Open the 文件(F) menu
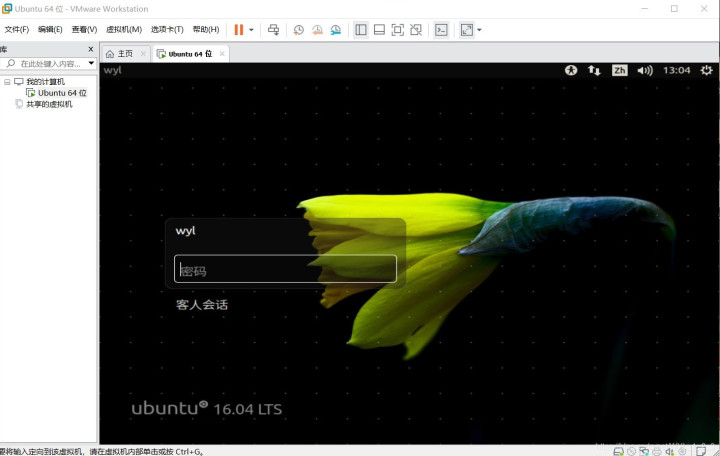The height and width of the screenshot is (456, 720). tap(17, 29)
